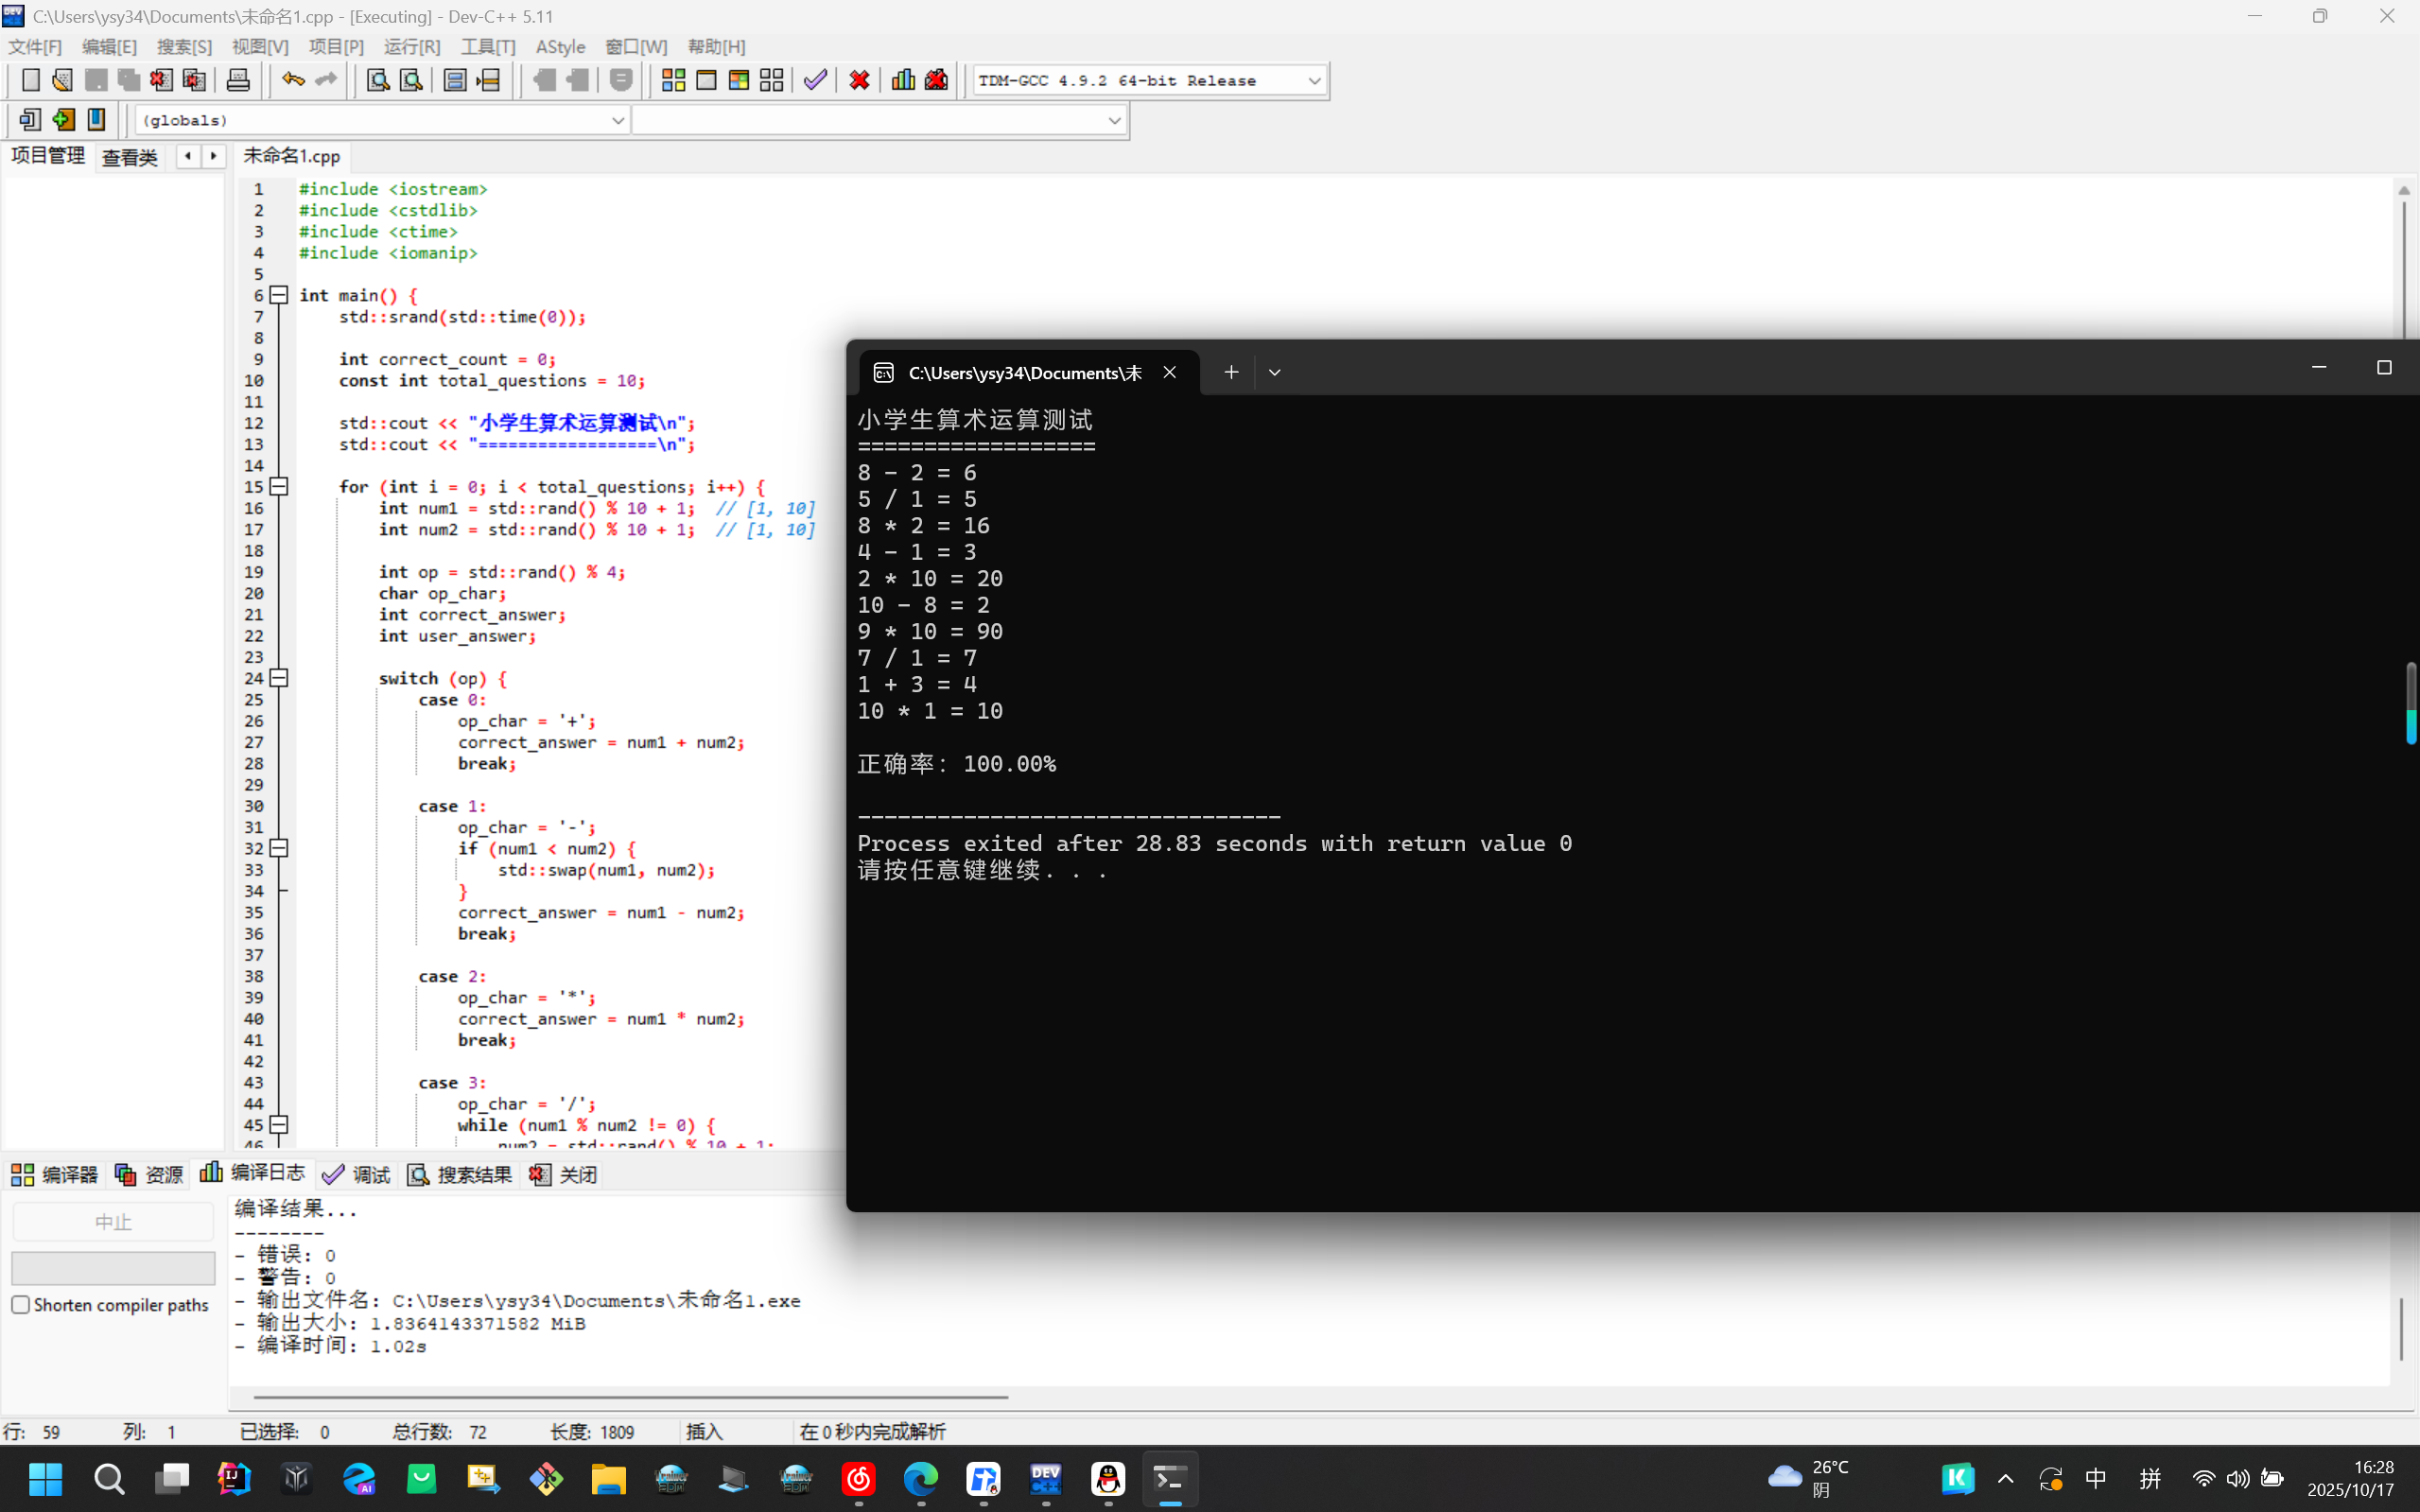Click the Compile four-squares icon
Viewport: 2420px width, 1512px height.
[673, 80]
